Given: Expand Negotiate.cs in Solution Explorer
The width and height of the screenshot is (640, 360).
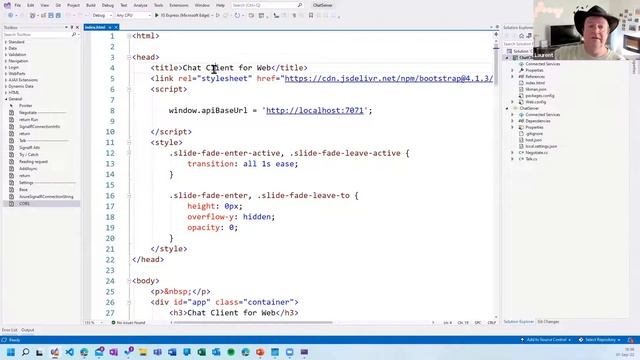Looking at the screenshot, I should [513, 153].
